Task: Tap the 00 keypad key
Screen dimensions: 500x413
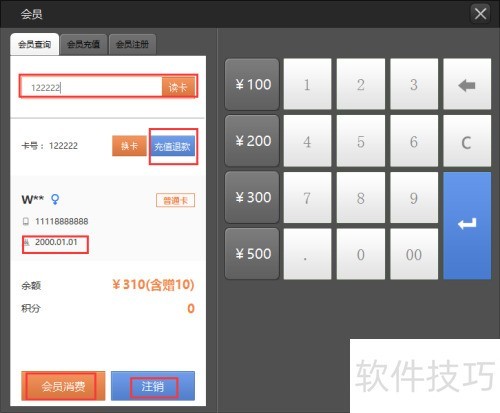Action: point(414,254)
